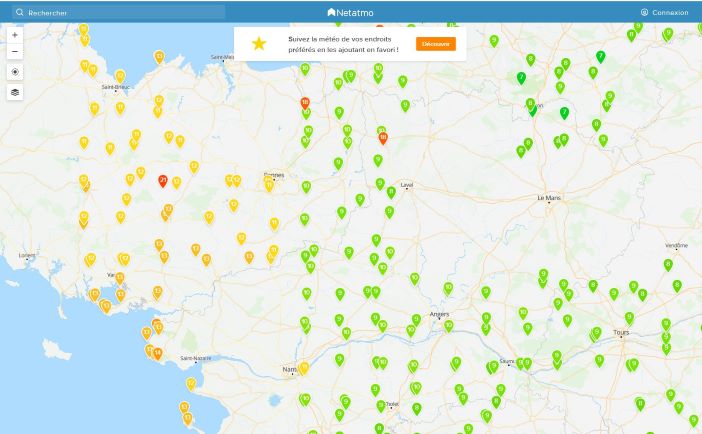This screenshot has width=702, height=434.
Task: Select orange 14 marker near Saint-Nazaire
Action: (x=157, y=352)
